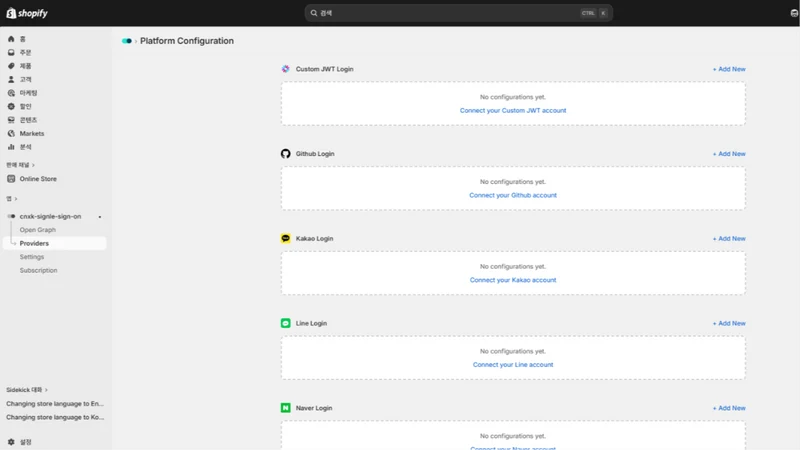Open 'Changing store language to Ko...' chat
The width and height of the screenshot is (800, 450).
click(x=55, y=417)
